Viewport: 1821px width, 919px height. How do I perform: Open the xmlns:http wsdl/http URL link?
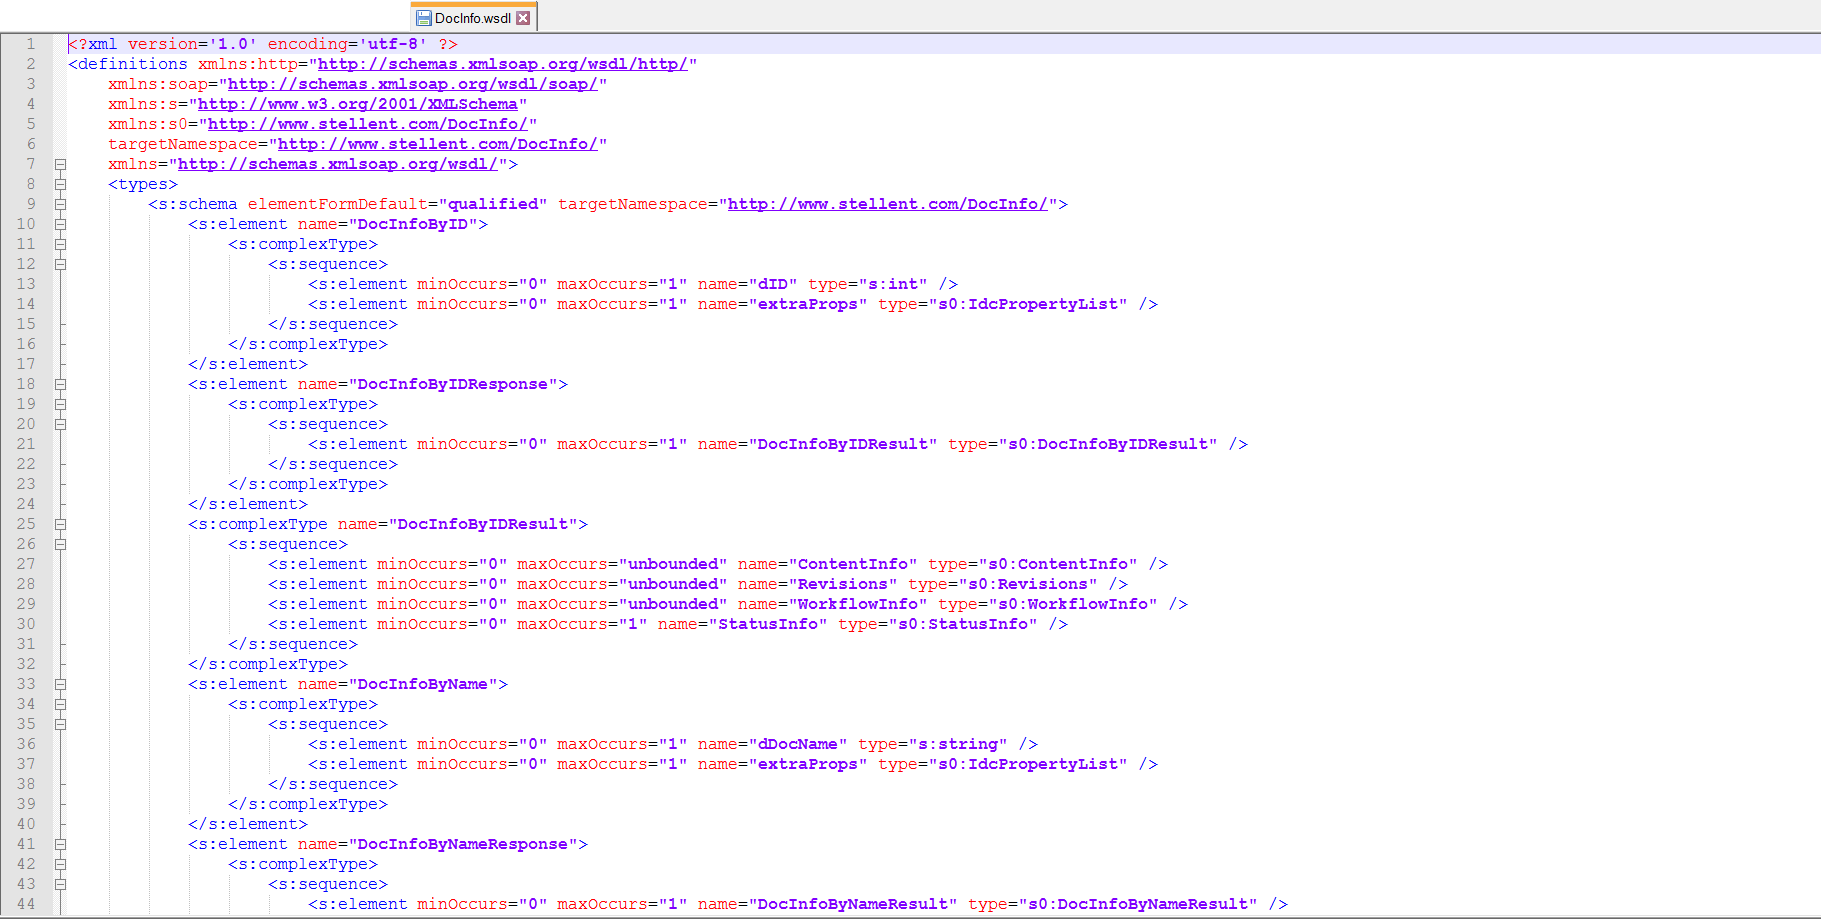tap(502, 64)
